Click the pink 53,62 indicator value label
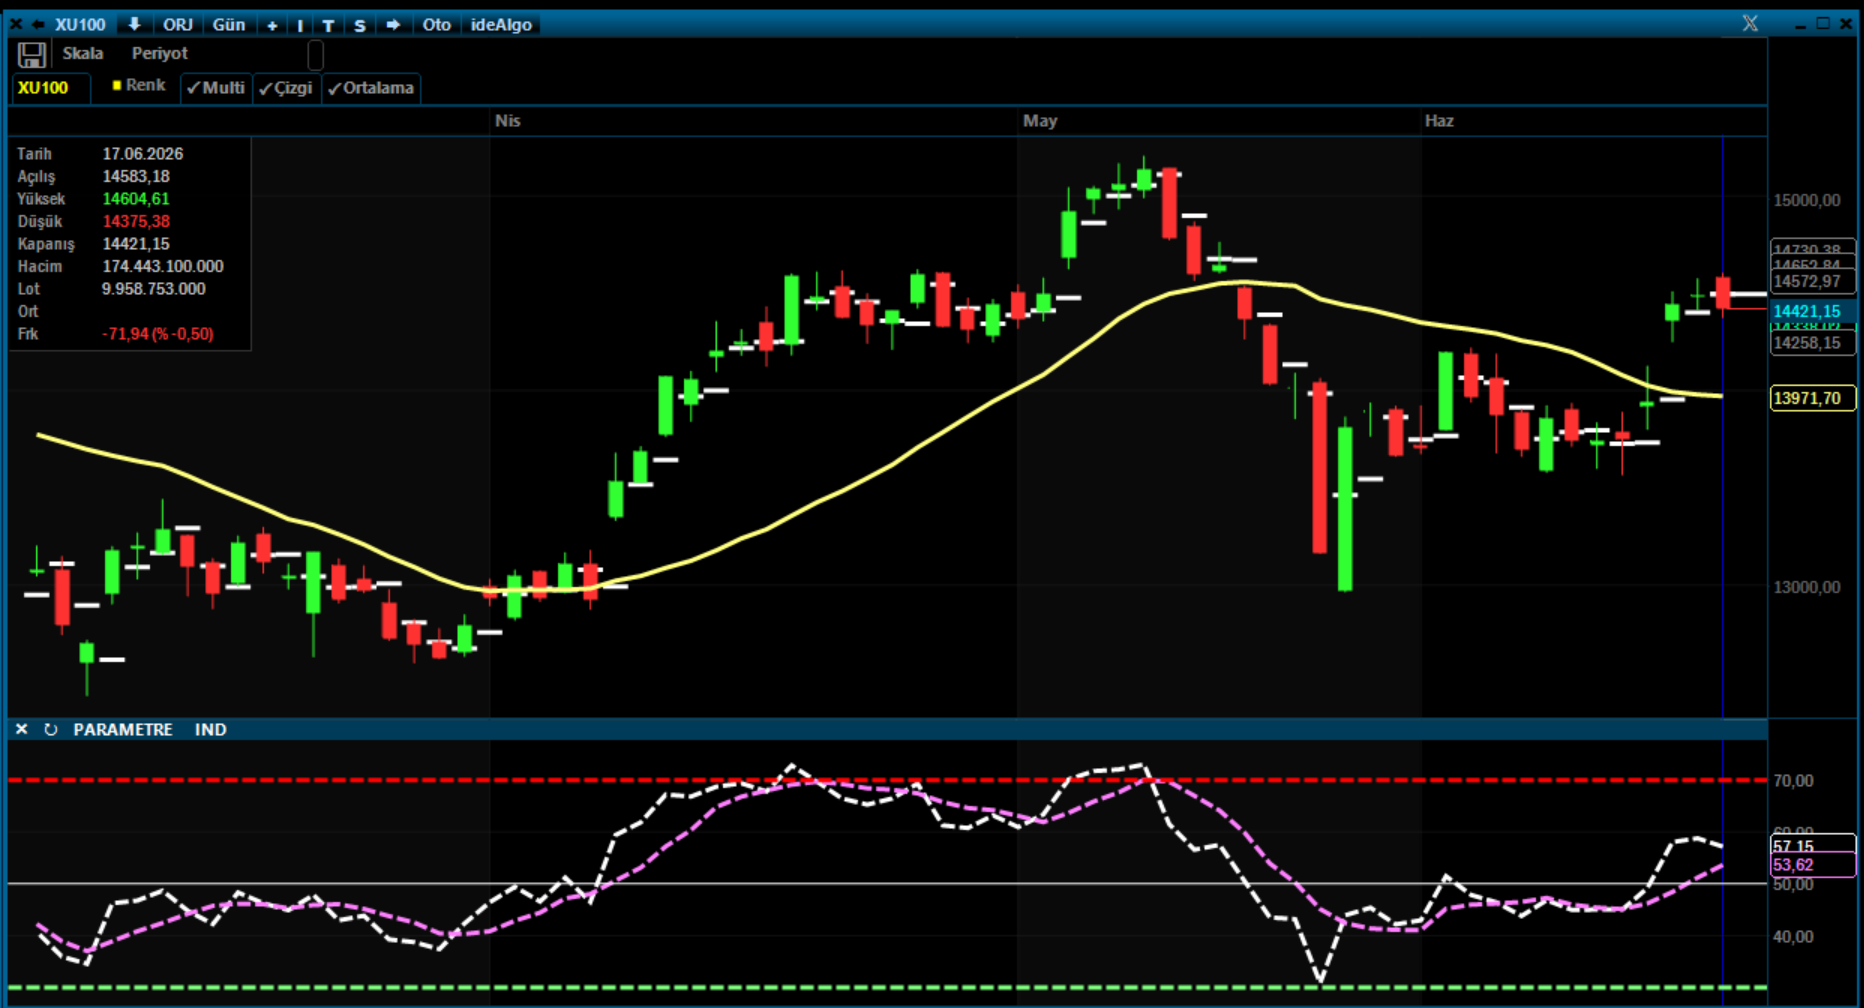 coord(1812,865)
